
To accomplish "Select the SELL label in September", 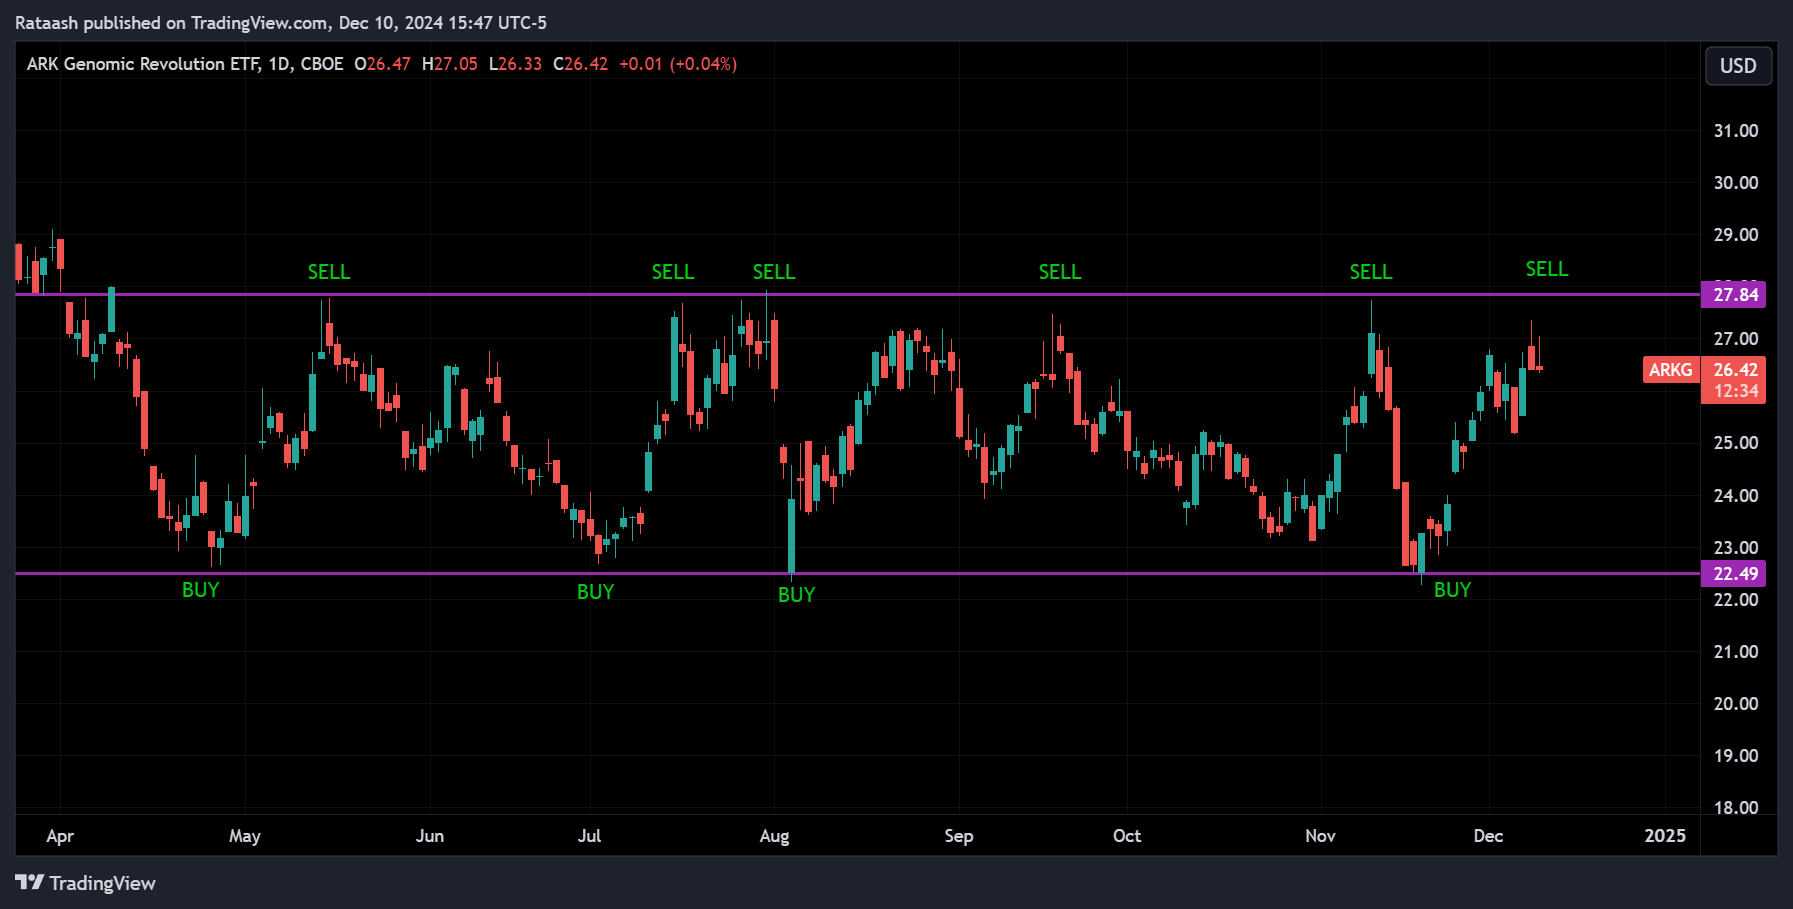I will click(1060, 272).
